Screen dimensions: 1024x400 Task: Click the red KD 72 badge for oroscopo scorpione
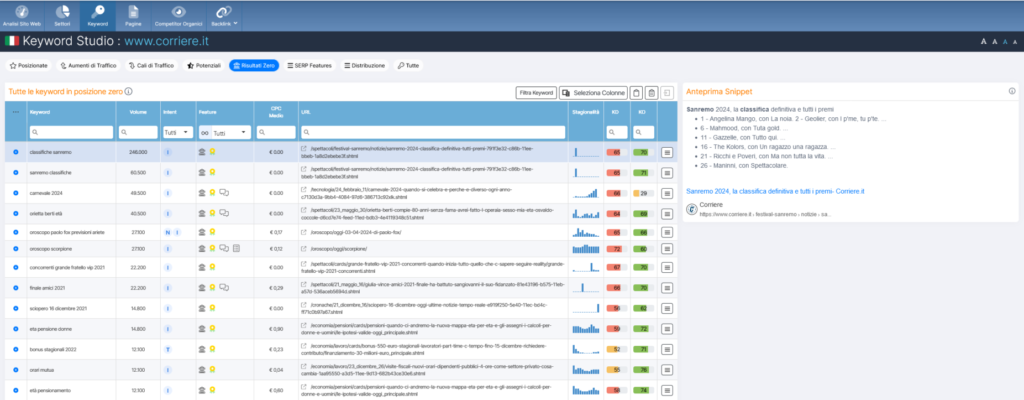(x=616, y=249)
